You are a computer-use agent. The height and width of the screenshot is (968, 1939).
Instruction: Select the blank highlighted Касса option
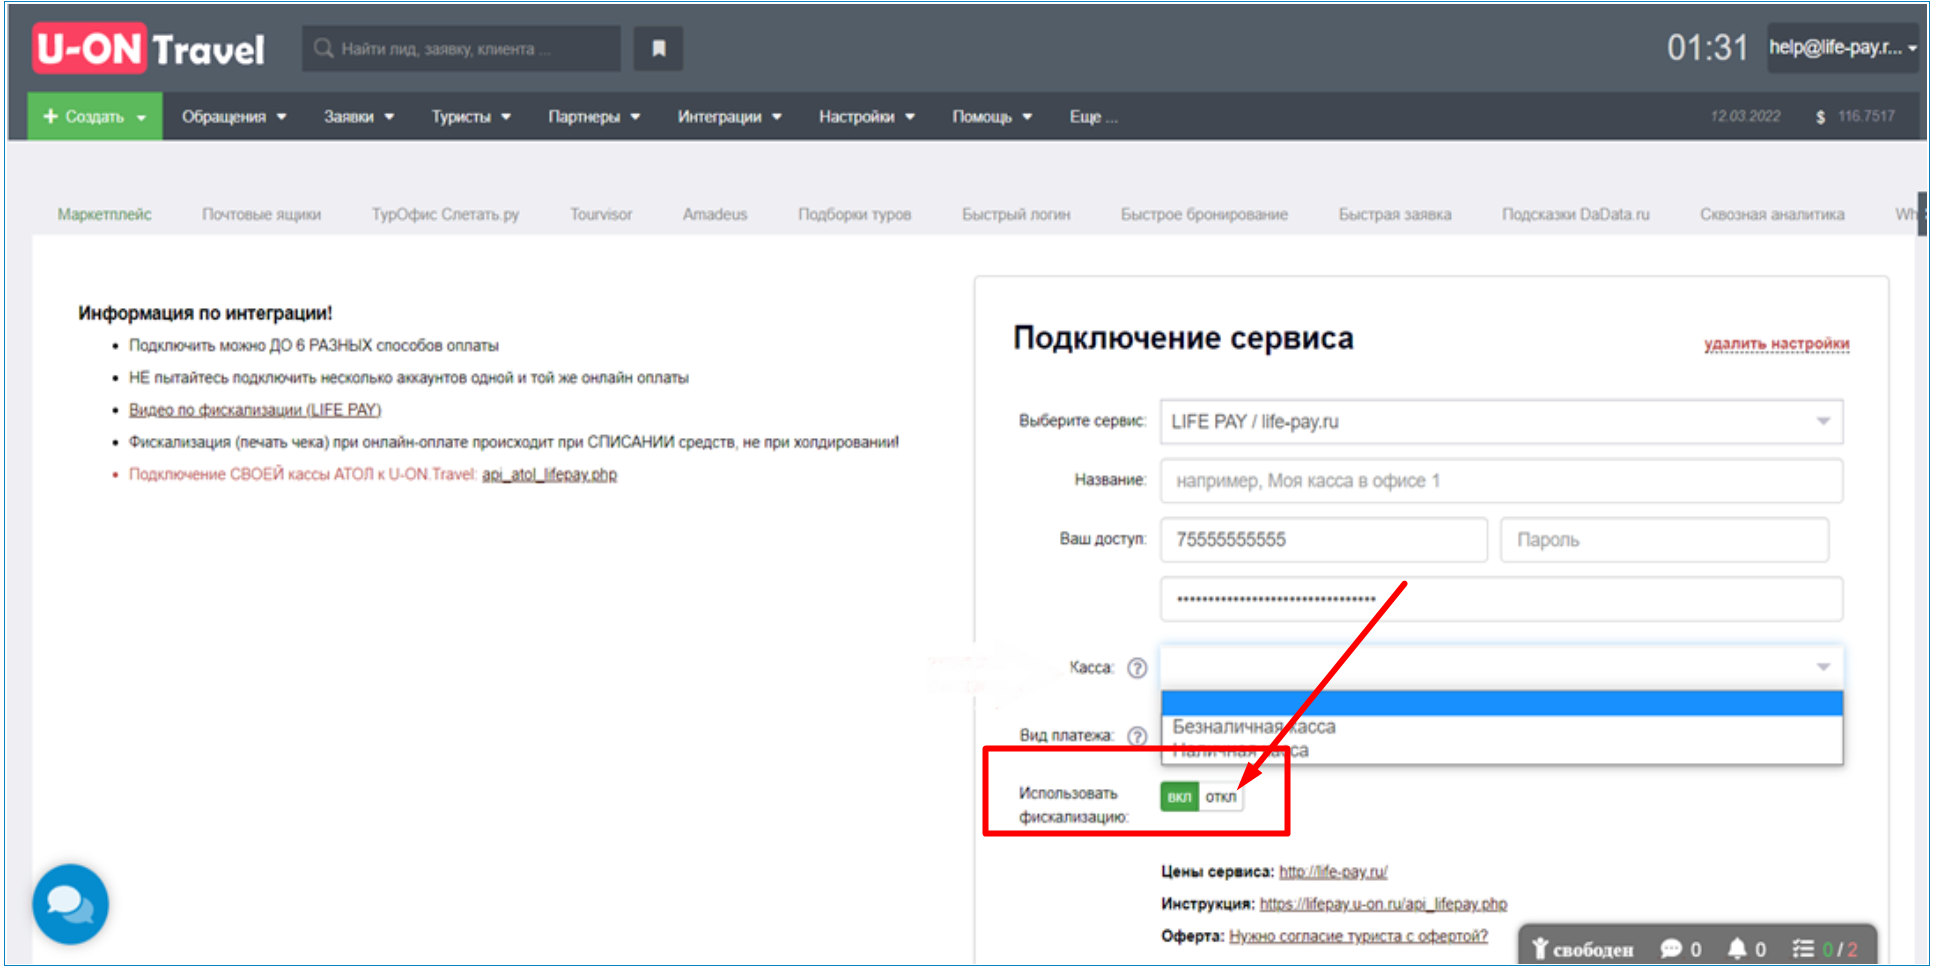point(1501,703)
